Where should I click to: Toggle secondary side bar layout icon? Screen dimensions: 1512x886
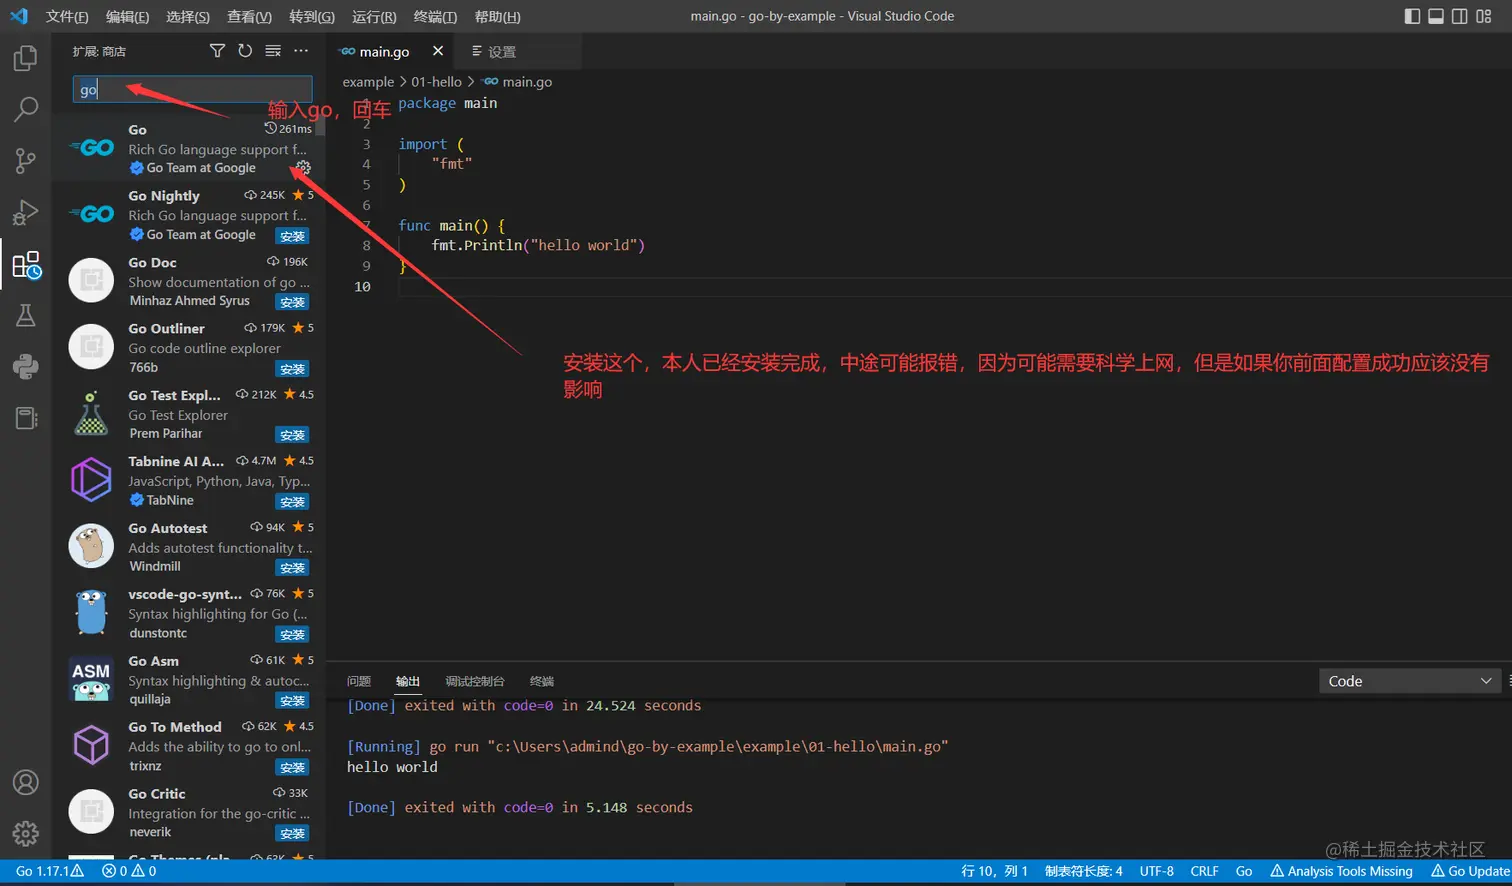[x=1460, y=16]
